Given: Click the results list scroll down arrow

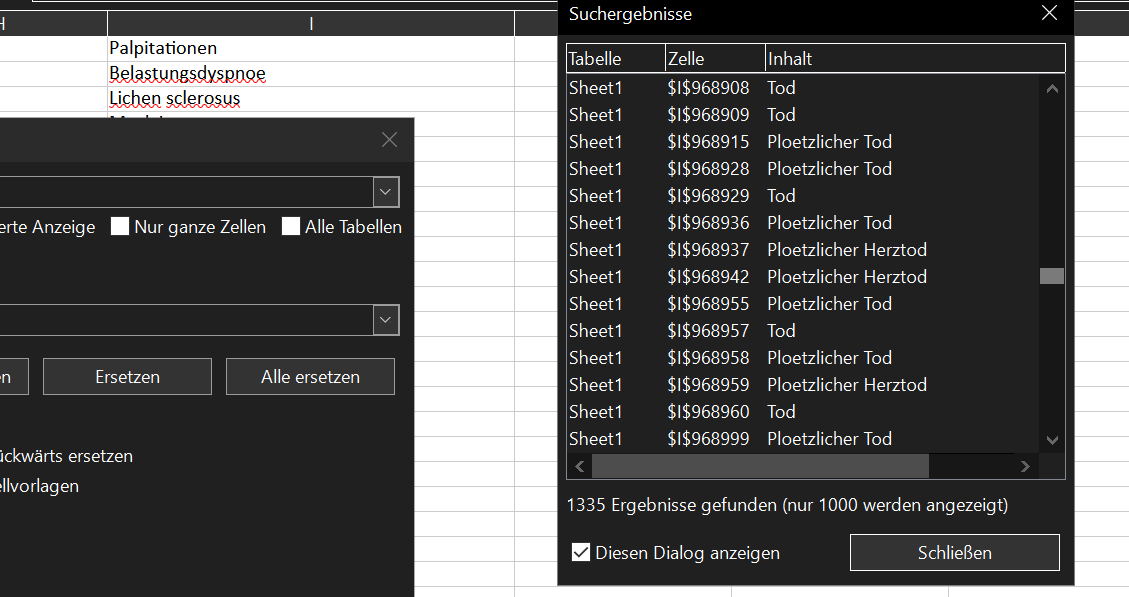Looking at the screenshot, I should click(x=1052, y=439).
